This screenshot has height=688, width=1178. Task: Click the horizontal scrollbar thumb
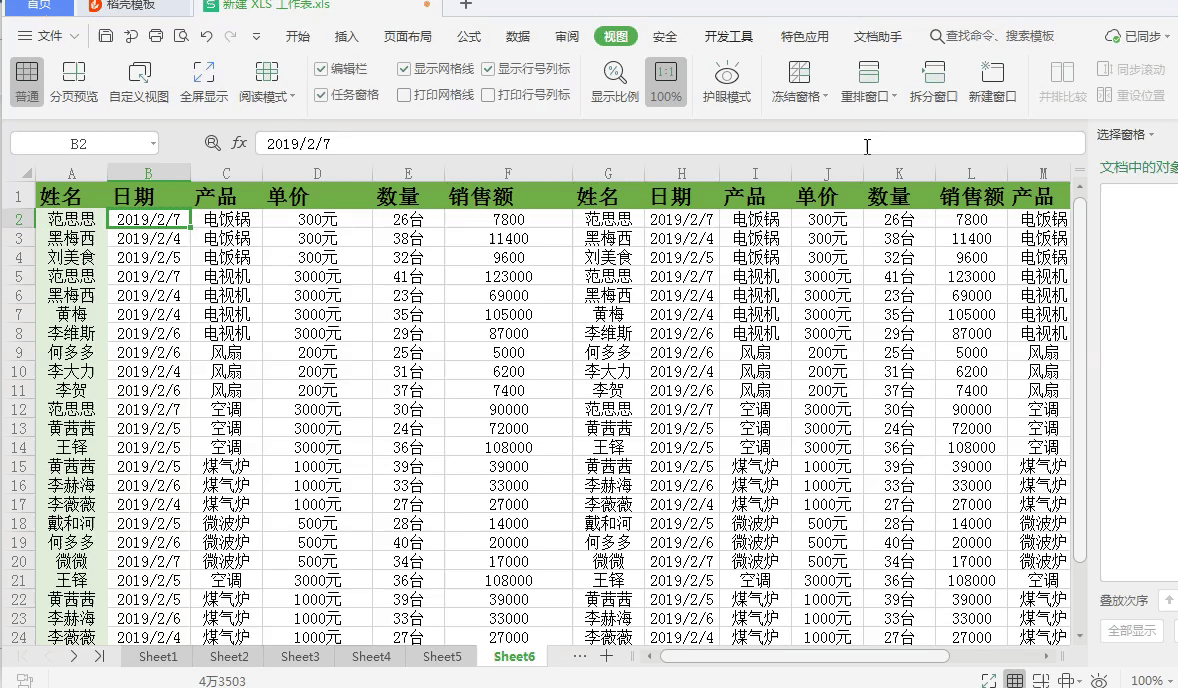(x=805, y=656)
